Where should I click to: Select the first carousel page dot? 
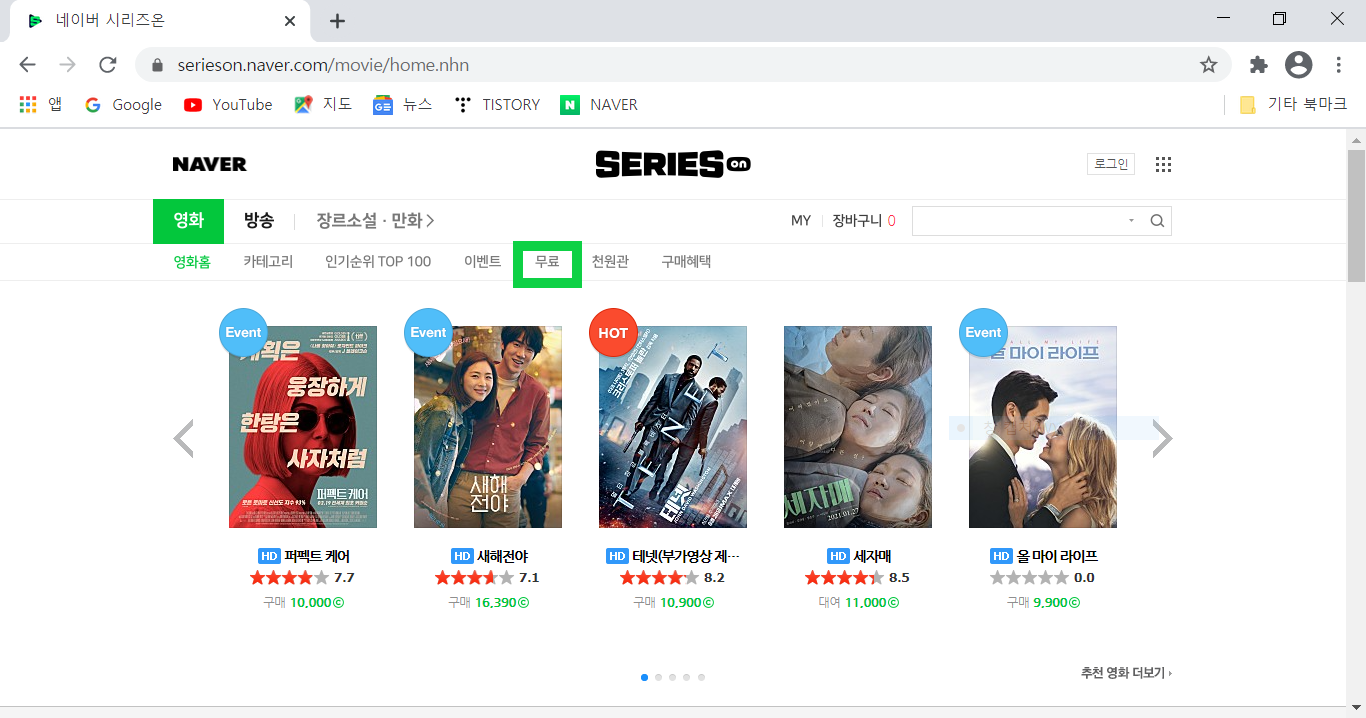coord(644,677)
